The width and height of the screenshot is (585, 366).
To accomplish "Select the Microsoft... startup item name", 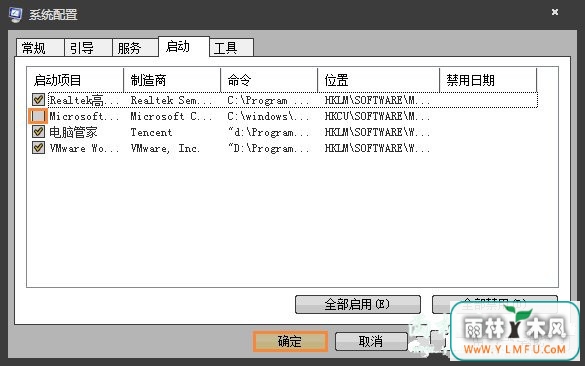I will coord(84,116).
